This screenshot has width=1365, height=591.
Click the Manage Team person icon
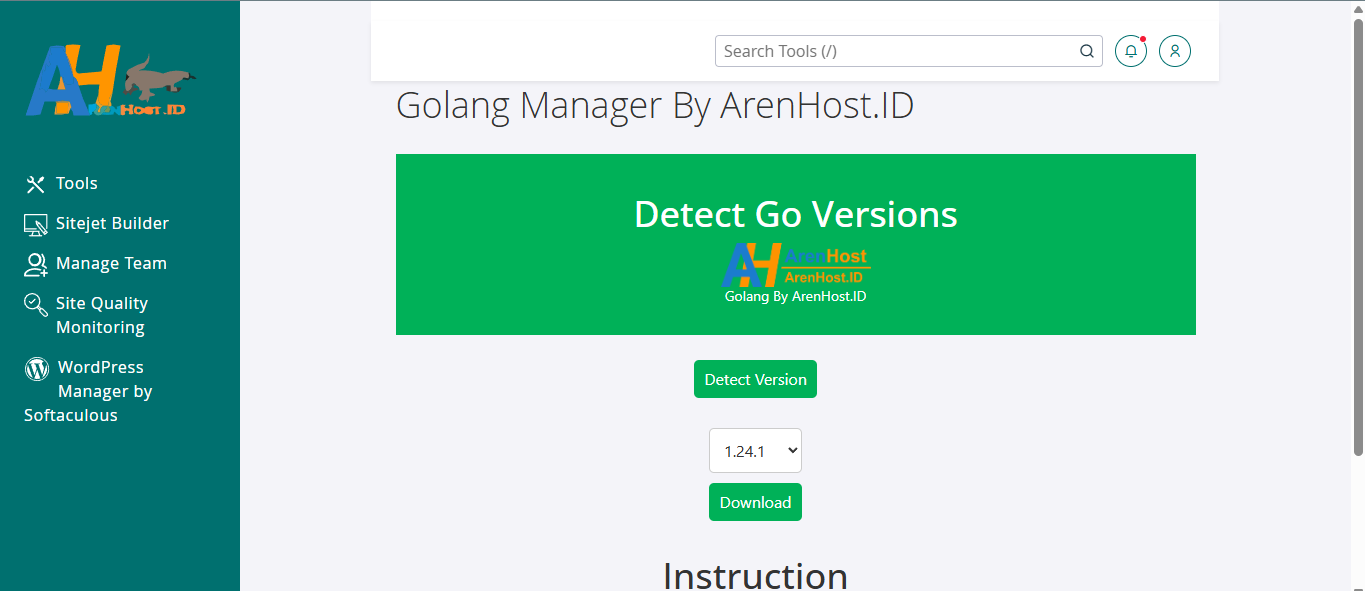(x=36, y=264)
